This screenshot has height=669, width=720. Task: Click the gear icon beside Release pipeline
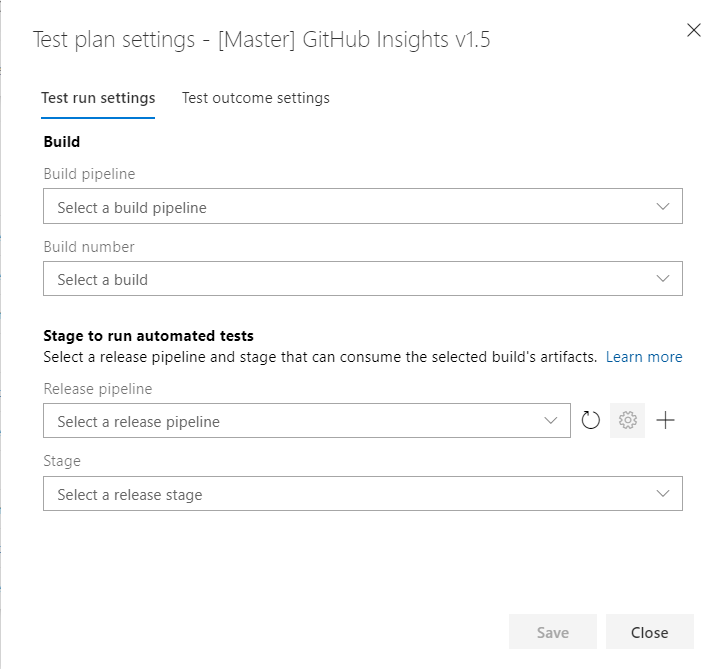pos(628,421)
